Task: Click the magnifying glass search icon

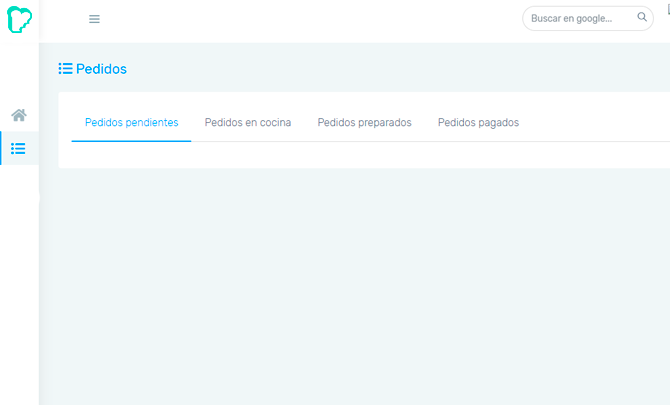Action: pyautogui.click(x=642, y=18)
